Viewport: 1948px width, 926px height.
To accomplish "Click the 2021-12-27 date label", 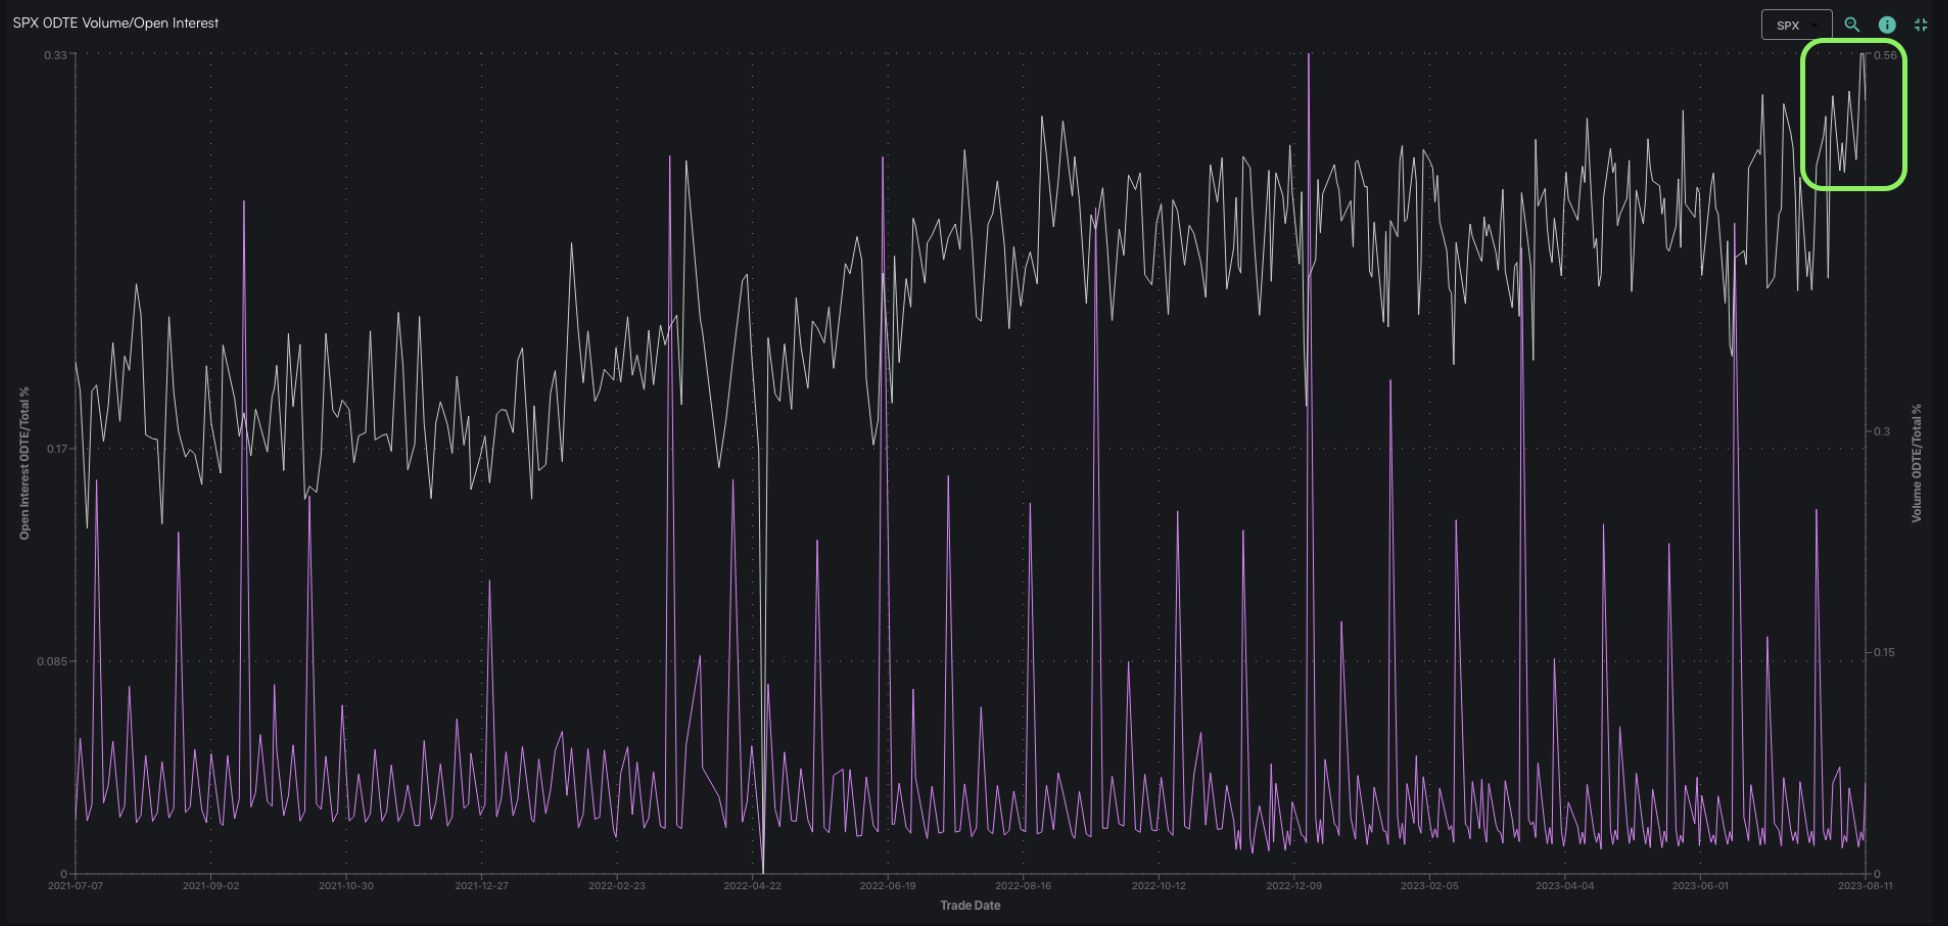I will click(x=482, y=885).
